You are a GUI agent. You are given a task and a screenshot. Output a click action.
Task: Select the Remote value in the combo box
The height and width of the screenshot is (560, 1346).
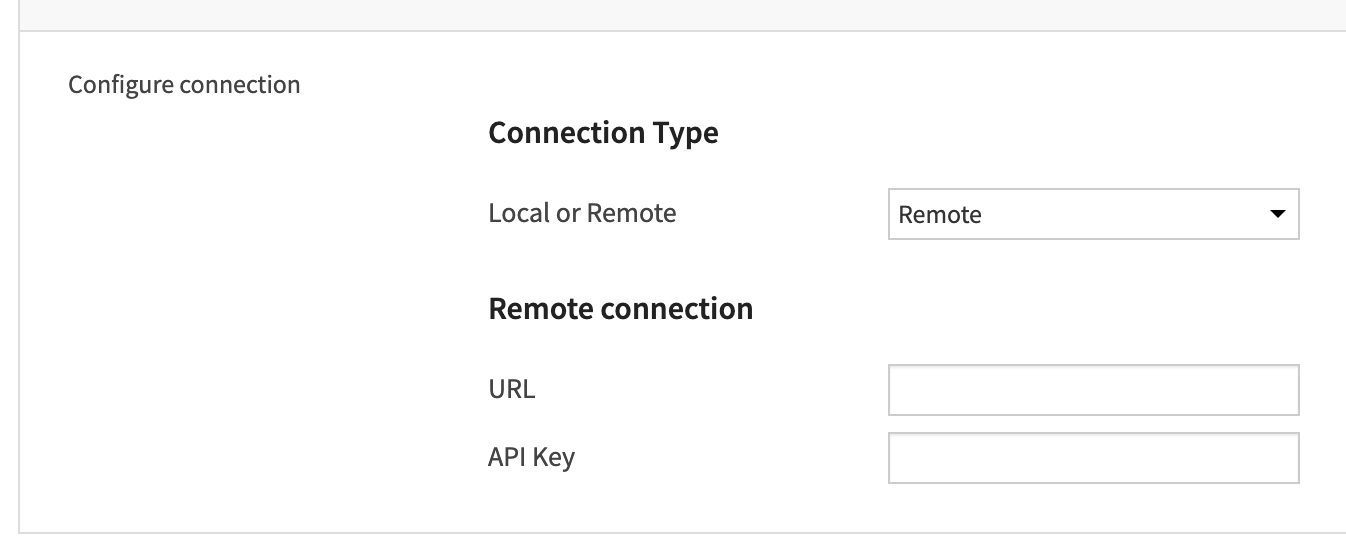940,215
